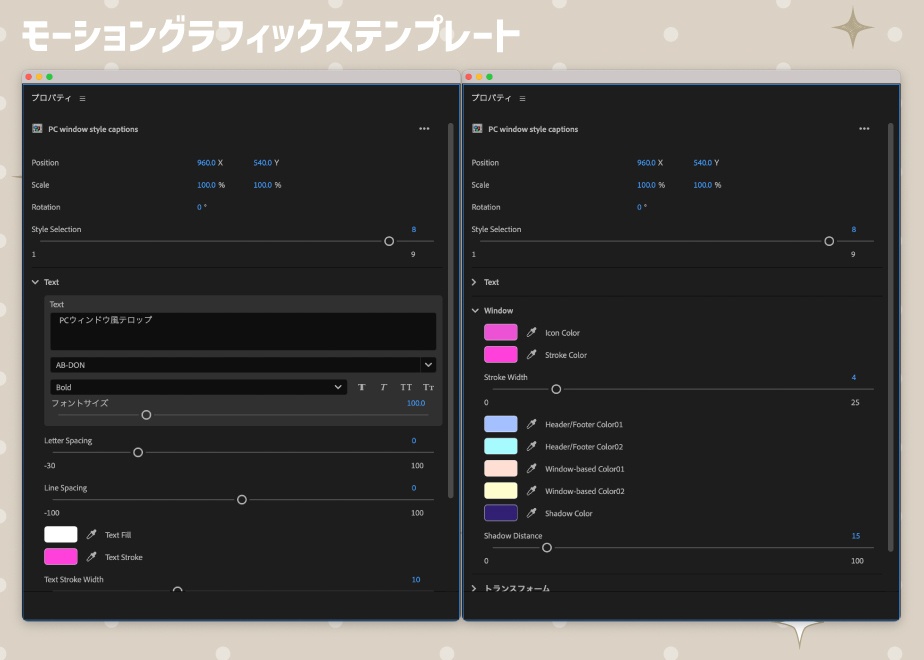Image resolution: width=924 pixels, height=660 pixels.
Task: Click the three-dots options in the left panel
Action: coord(424,128)
